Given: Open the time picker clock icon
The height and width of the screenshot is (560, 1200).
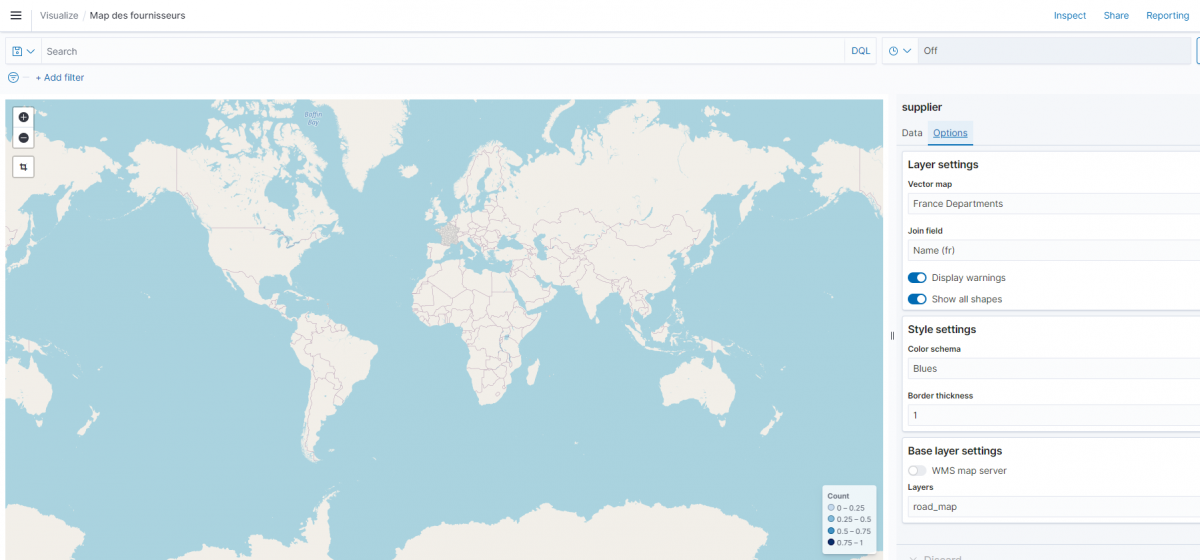Looking at the screenshot, I should click(900, 51).
